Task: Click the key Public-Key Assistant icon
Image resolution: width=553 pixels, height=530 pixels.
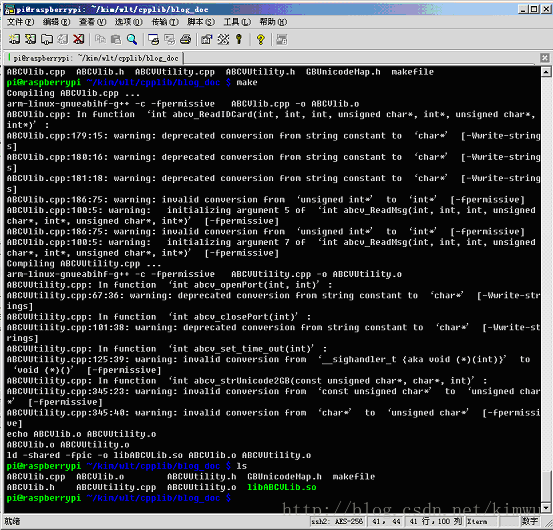Action: 239,39
